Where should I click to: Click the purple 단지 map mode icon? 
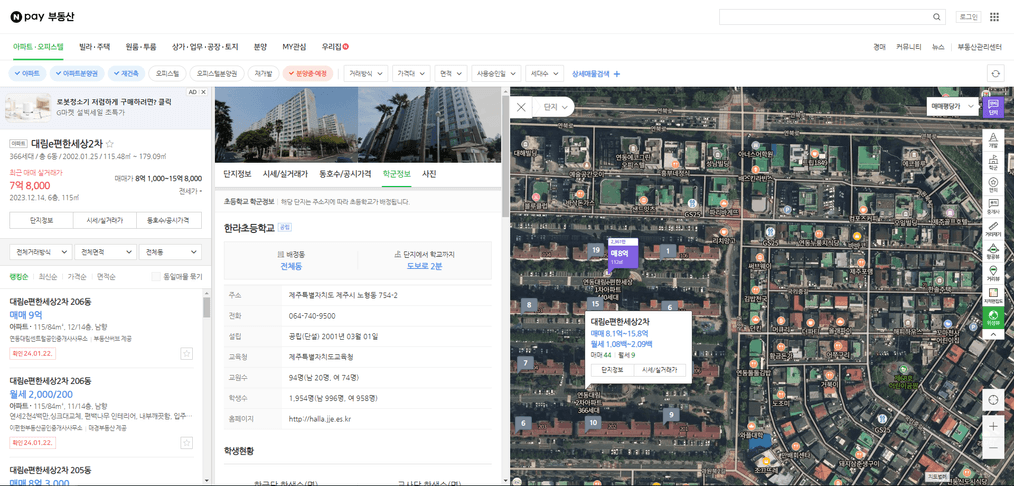[x=993, y=107]
